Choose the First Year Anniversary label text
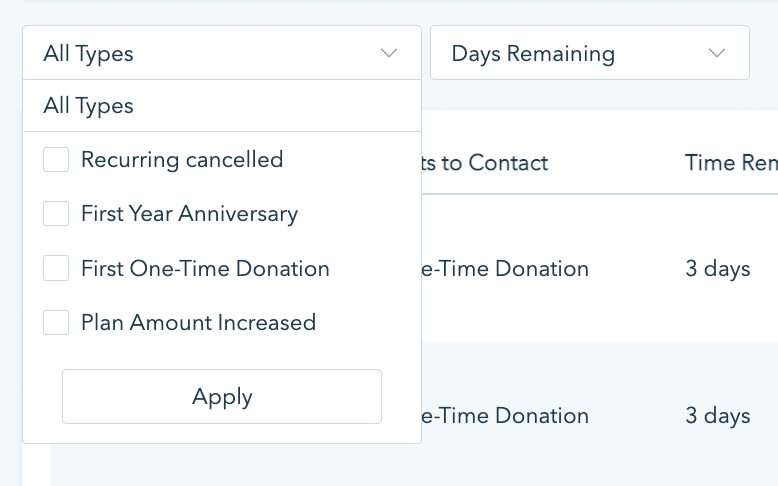This screenshot has height=486, width=778. click(189, 214)
